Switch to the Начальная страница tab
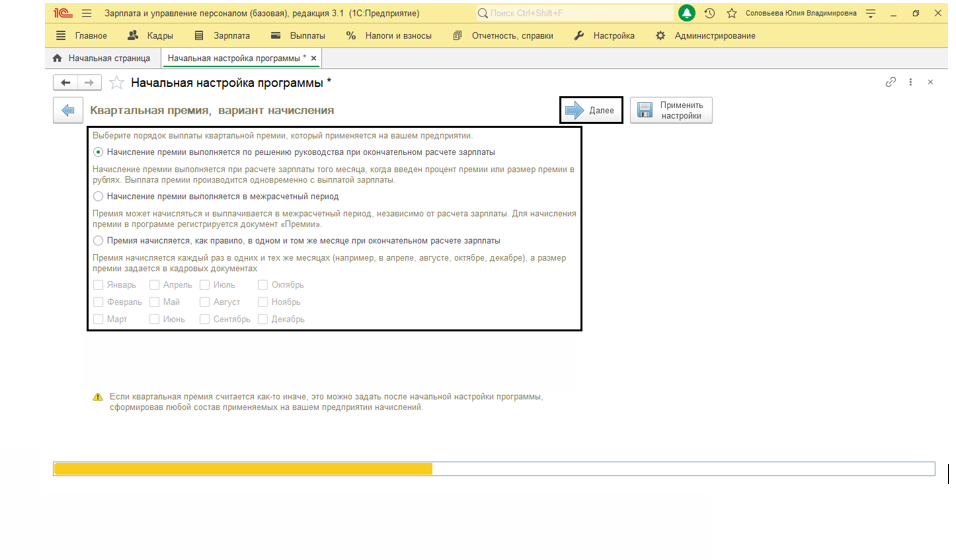 point(101,59)
